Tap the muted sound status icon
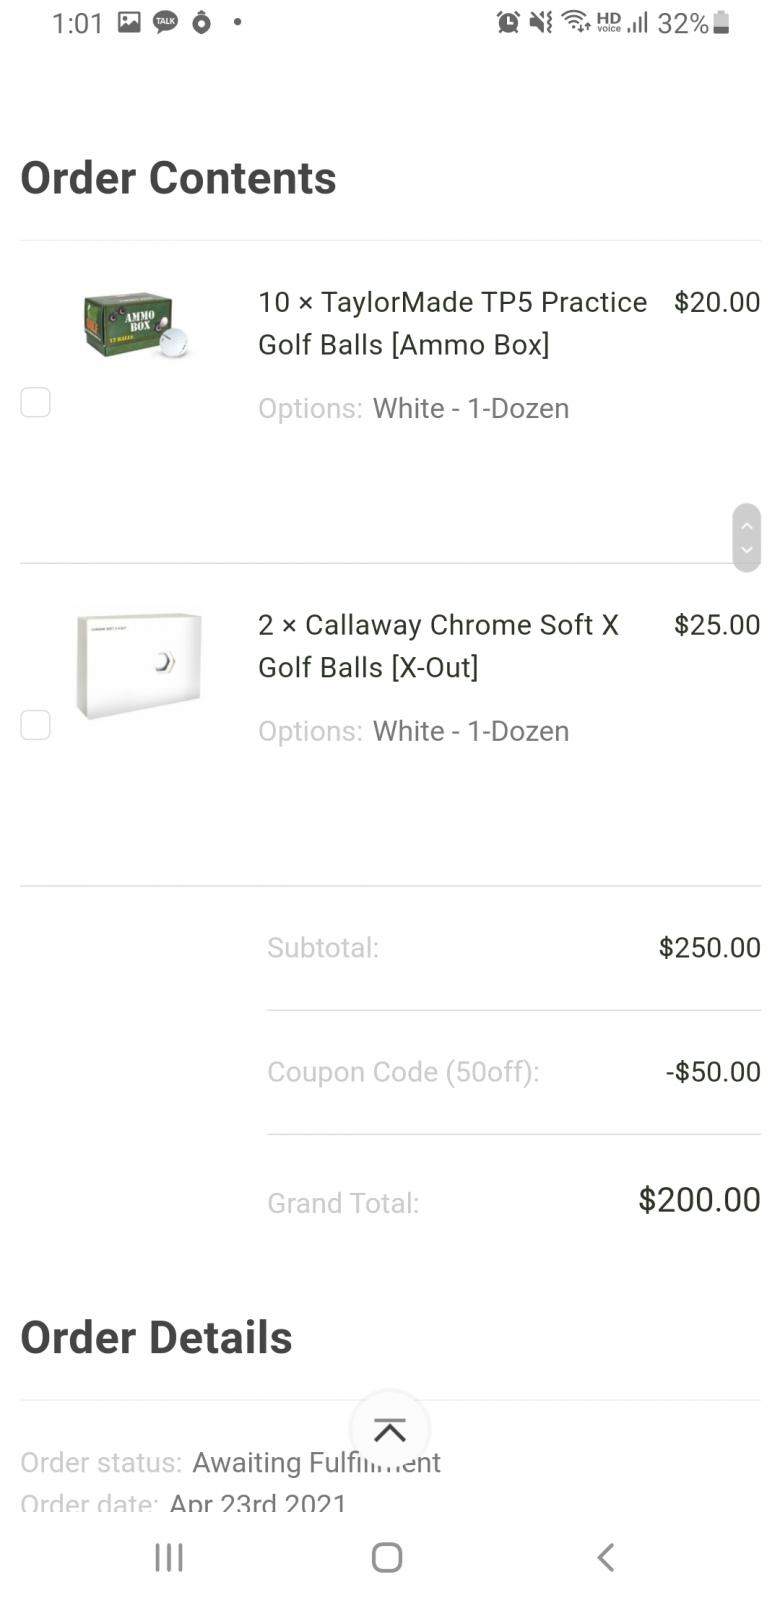This screenshot has width=780, height=1603. [x=541, y=22]
